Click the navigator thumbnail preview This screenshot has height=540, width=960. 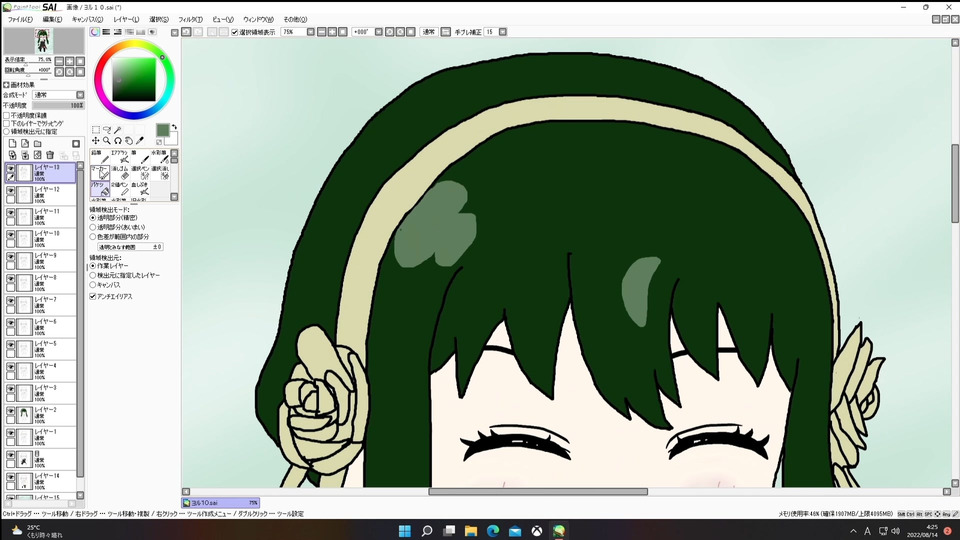coord(43,41)
